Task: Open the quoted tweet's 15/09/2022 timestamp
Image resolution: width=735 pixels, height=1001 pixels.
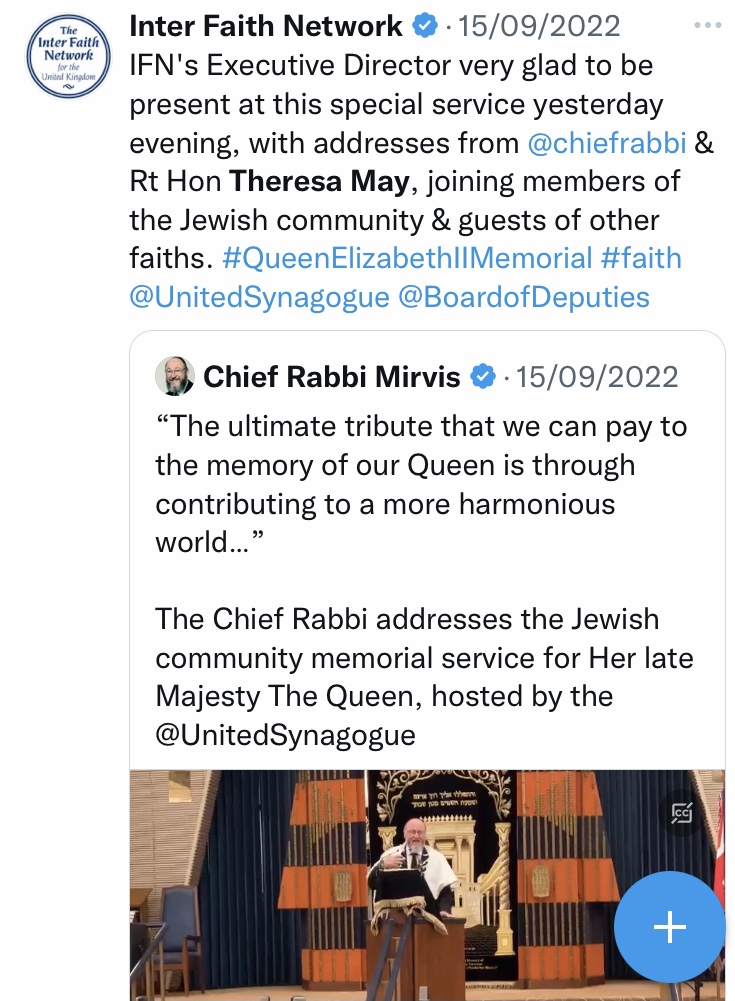Action: 597,377
